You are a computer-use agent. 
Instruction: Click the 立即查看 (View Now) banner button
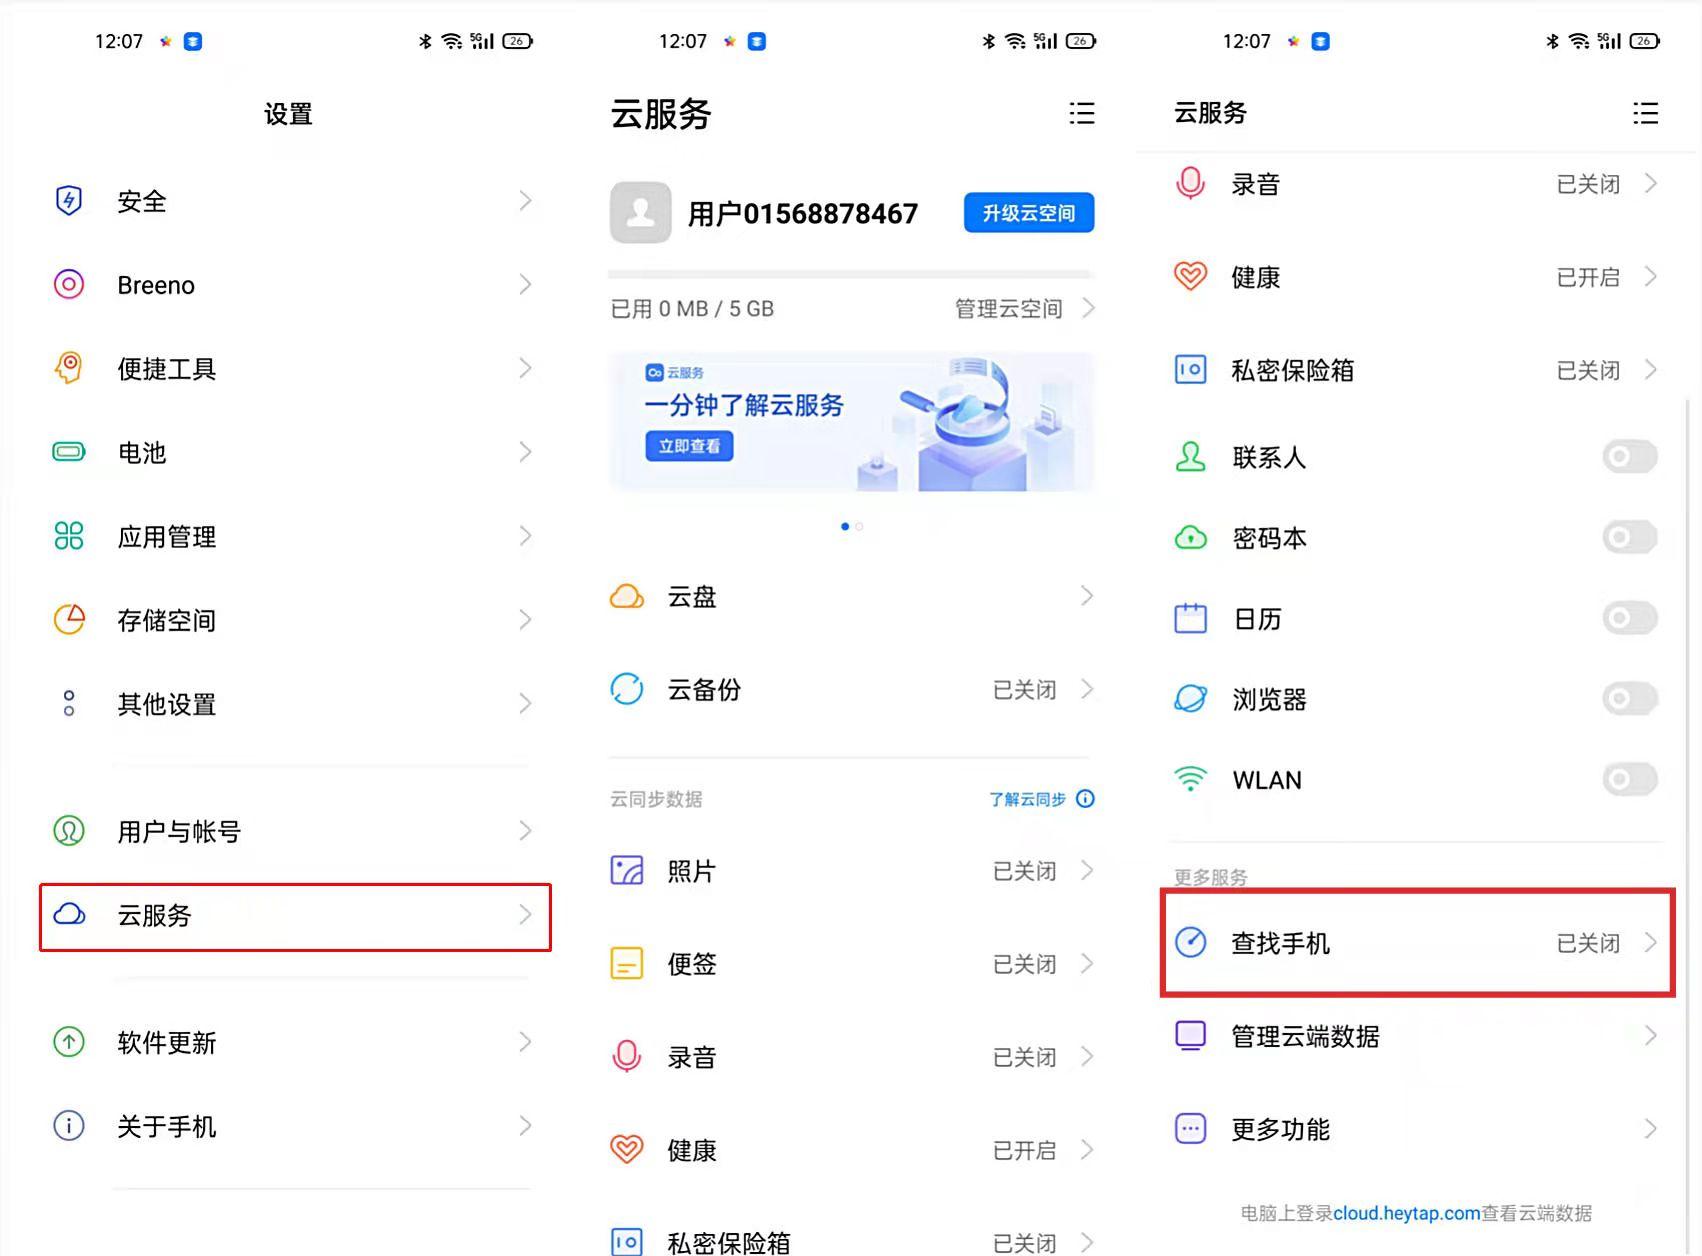point(688,447)
